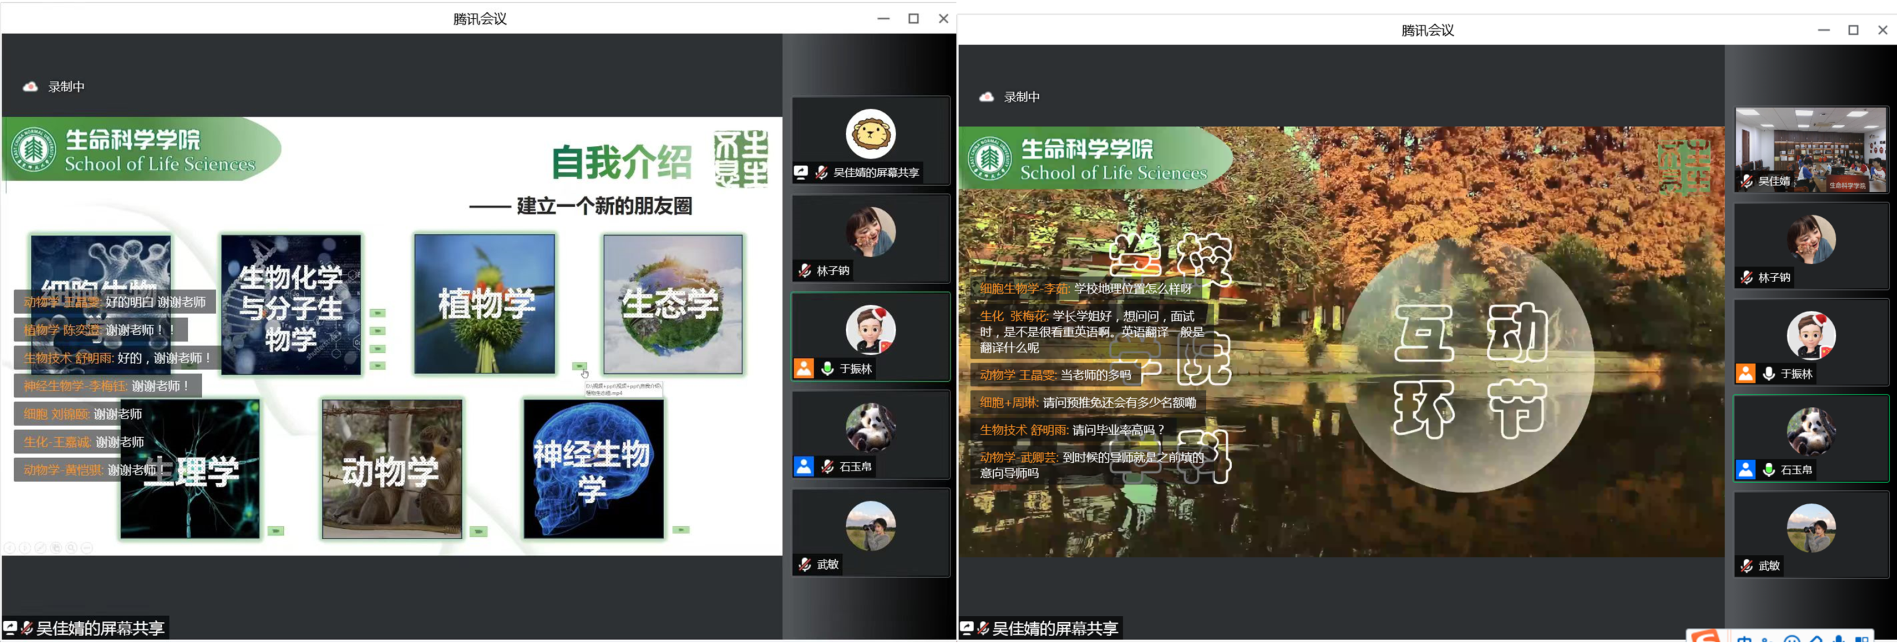
Task: Click the 神经生物学 brain image tile
Action: [x=593, y=468]
